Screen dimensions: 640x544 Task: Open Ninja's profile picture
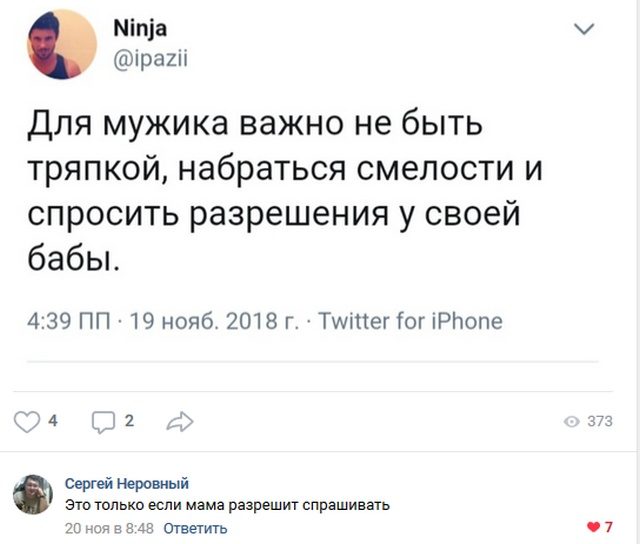61,44
